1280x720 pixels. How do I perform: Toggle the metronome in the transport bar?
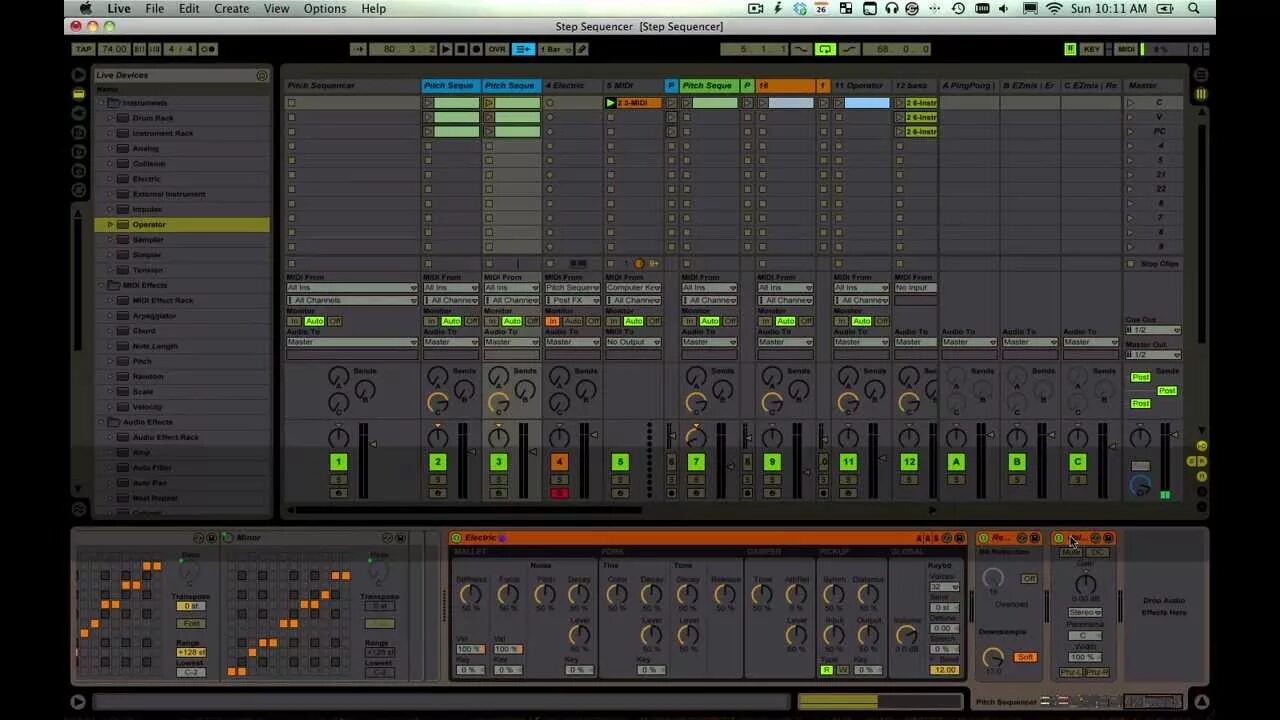click(208, 49)
